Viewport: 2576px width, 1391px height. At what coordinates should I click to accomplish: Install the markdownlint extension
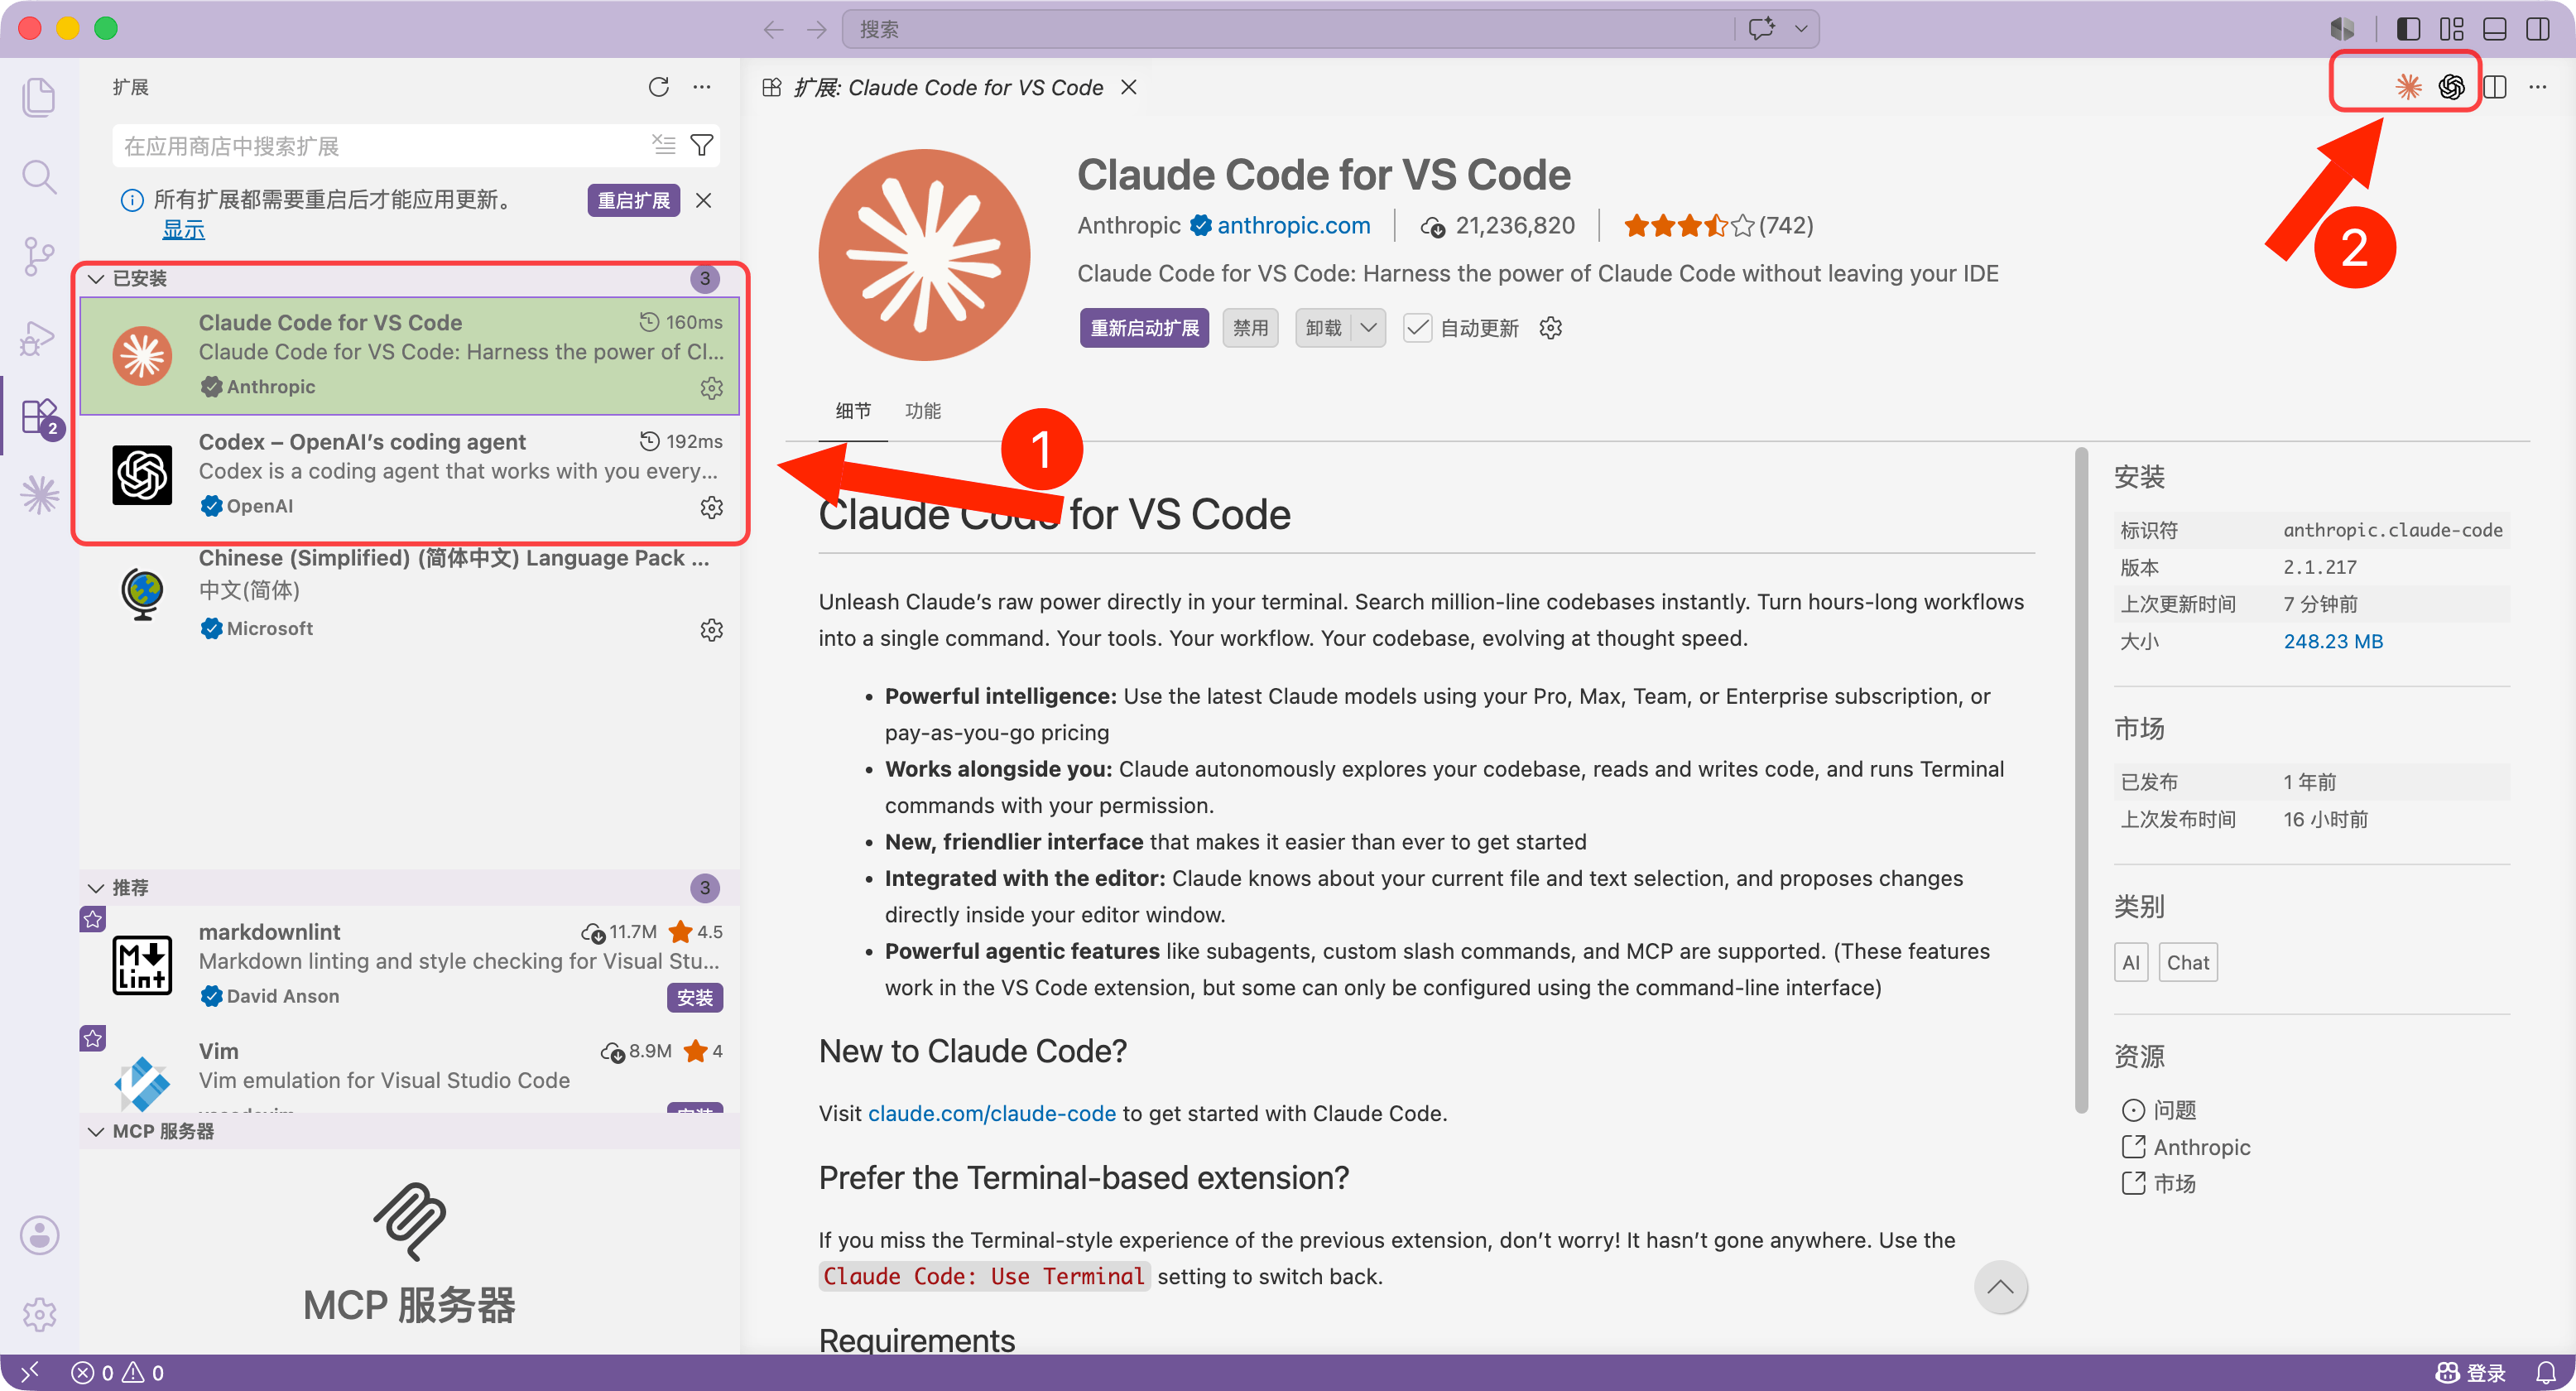tap(695, 997)
